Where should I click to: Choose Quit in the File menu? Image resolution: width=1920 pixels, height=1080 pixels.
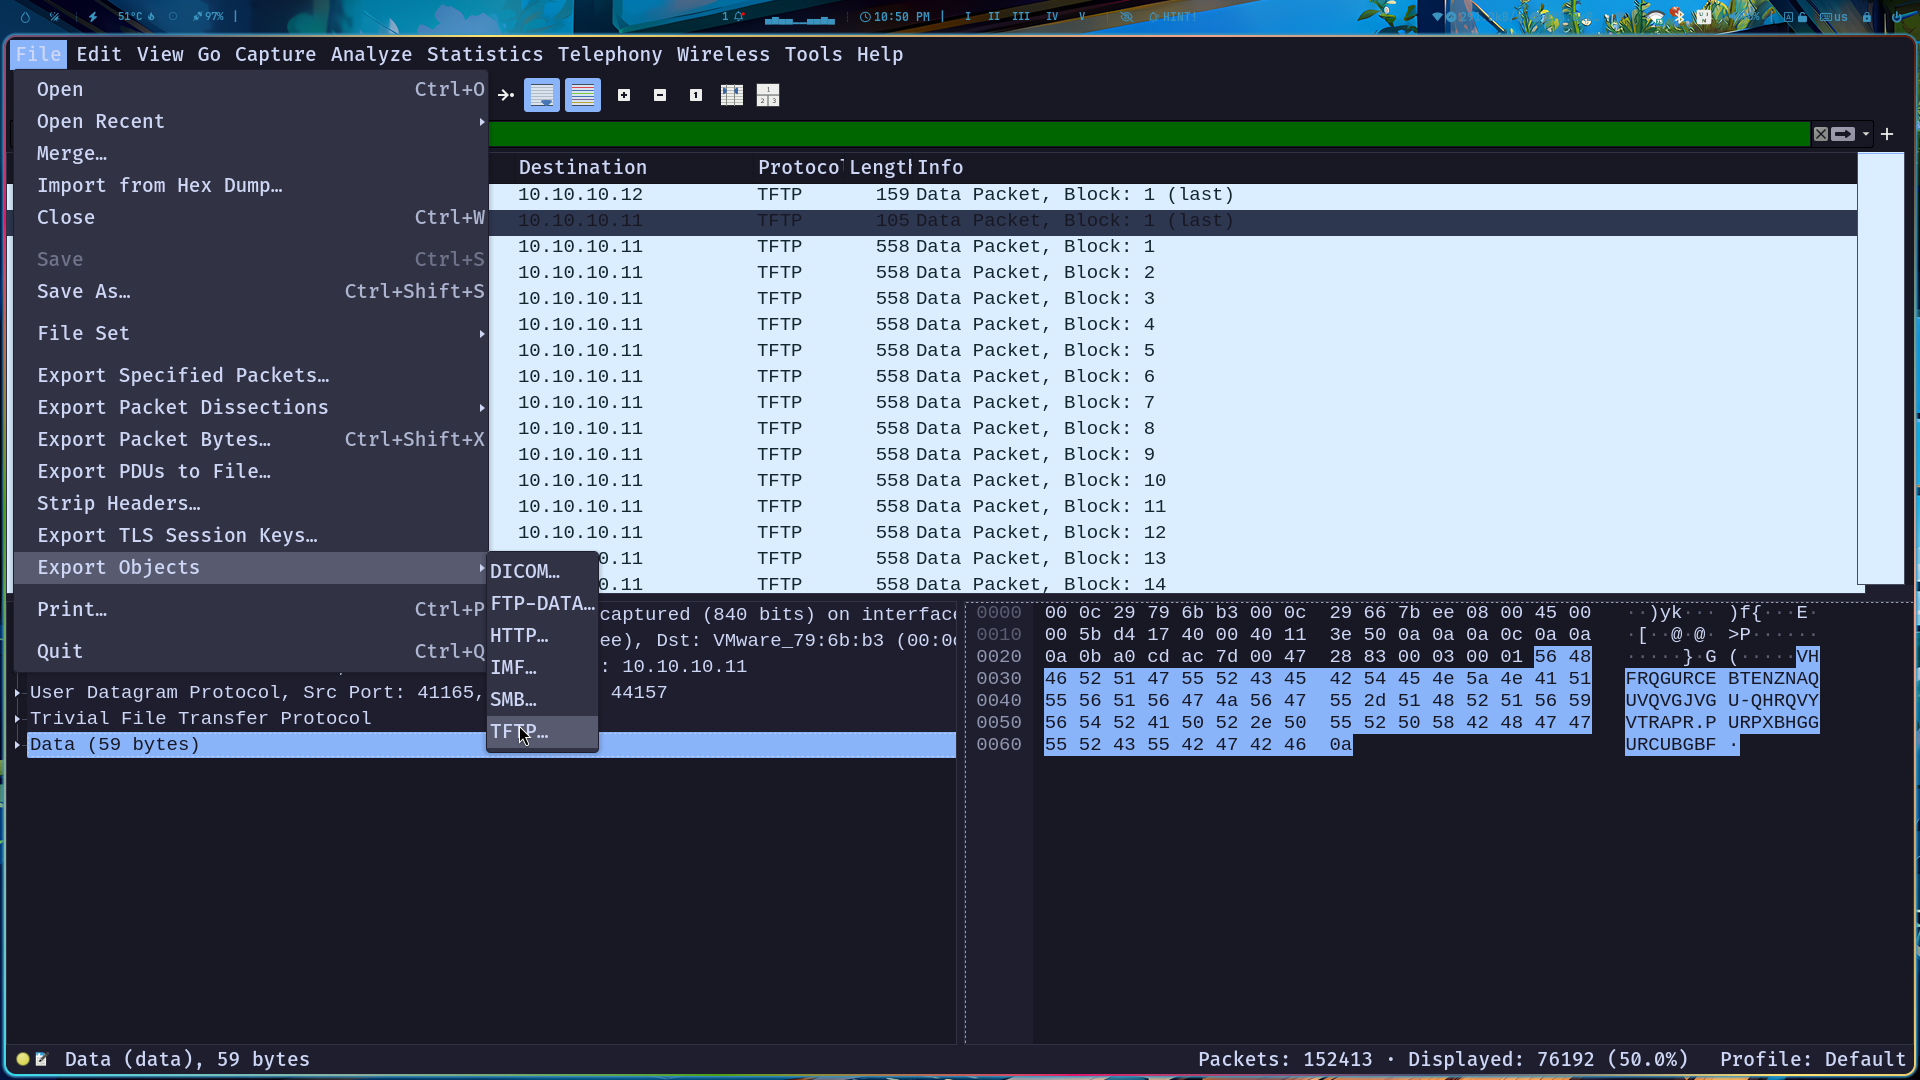point(251,651)
